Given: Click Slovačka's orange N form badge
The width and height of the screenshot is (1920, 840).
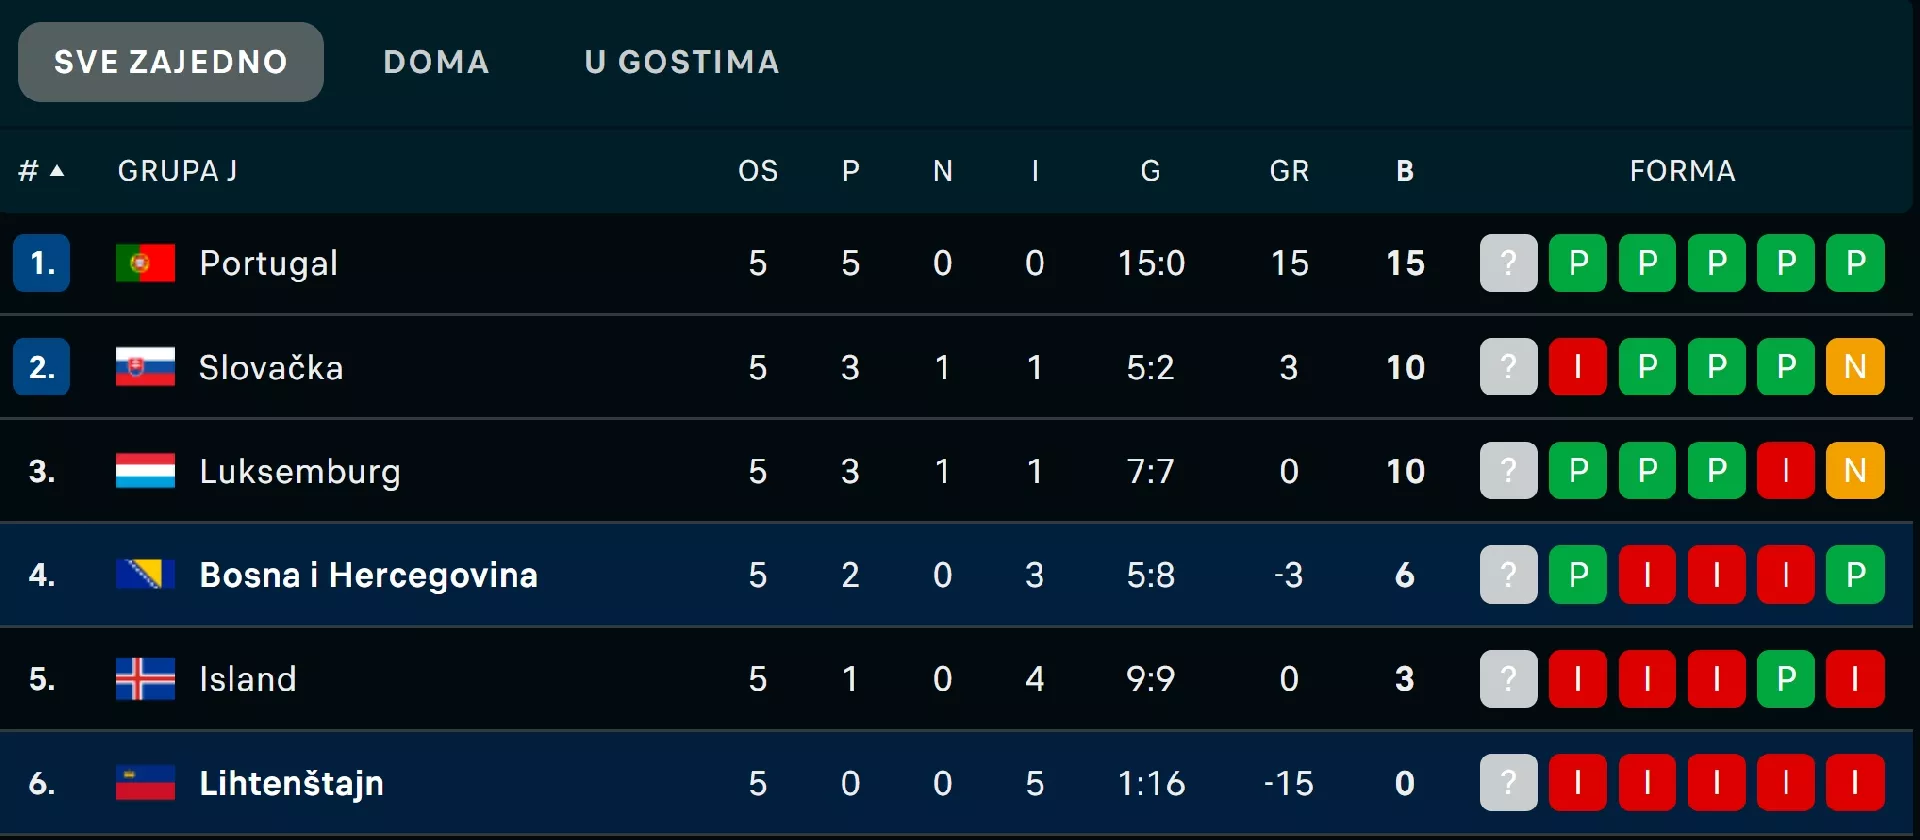Looking at the screenshot, I should [1855, 367].
